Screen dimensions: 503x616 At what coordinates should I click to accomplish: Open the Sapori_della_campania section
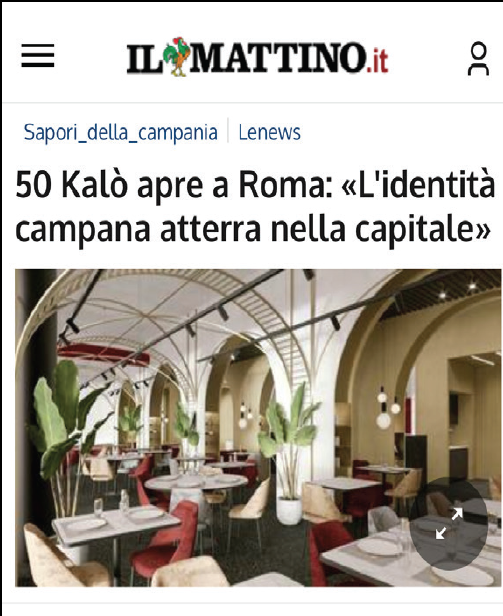(120, 132)
